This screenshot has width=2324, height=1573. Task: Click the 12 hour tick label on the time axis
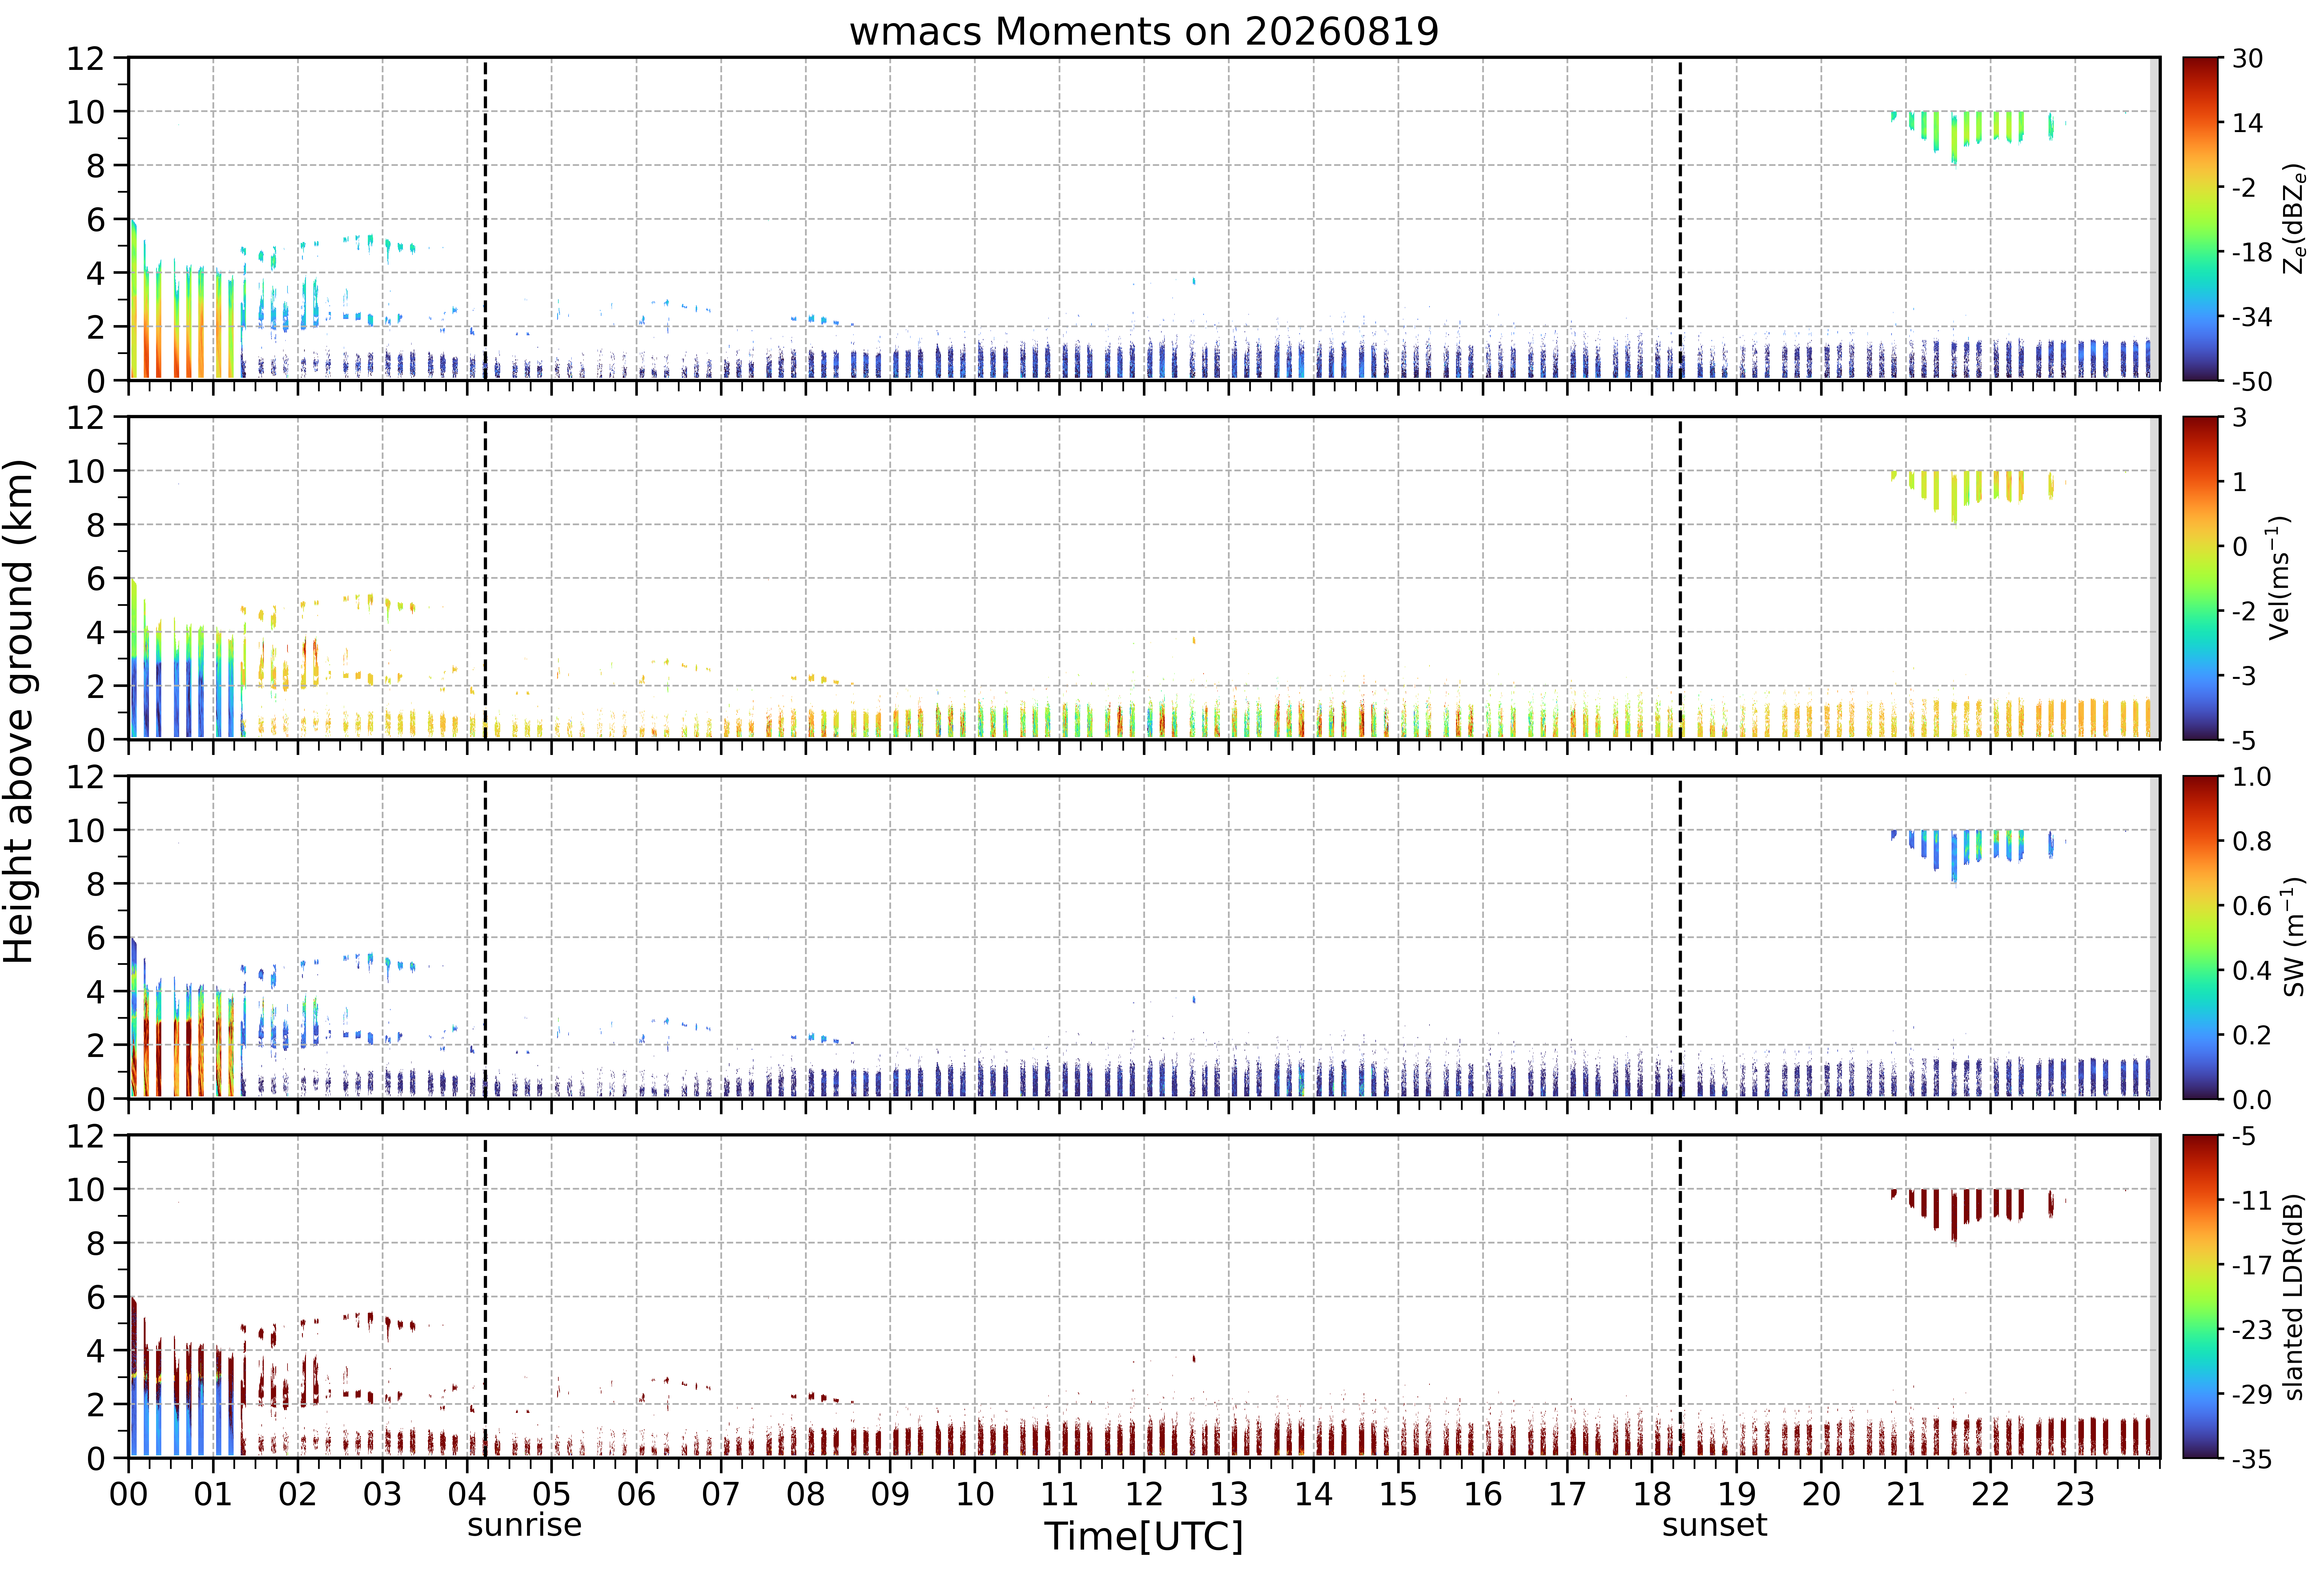tap(1144, 1494)
